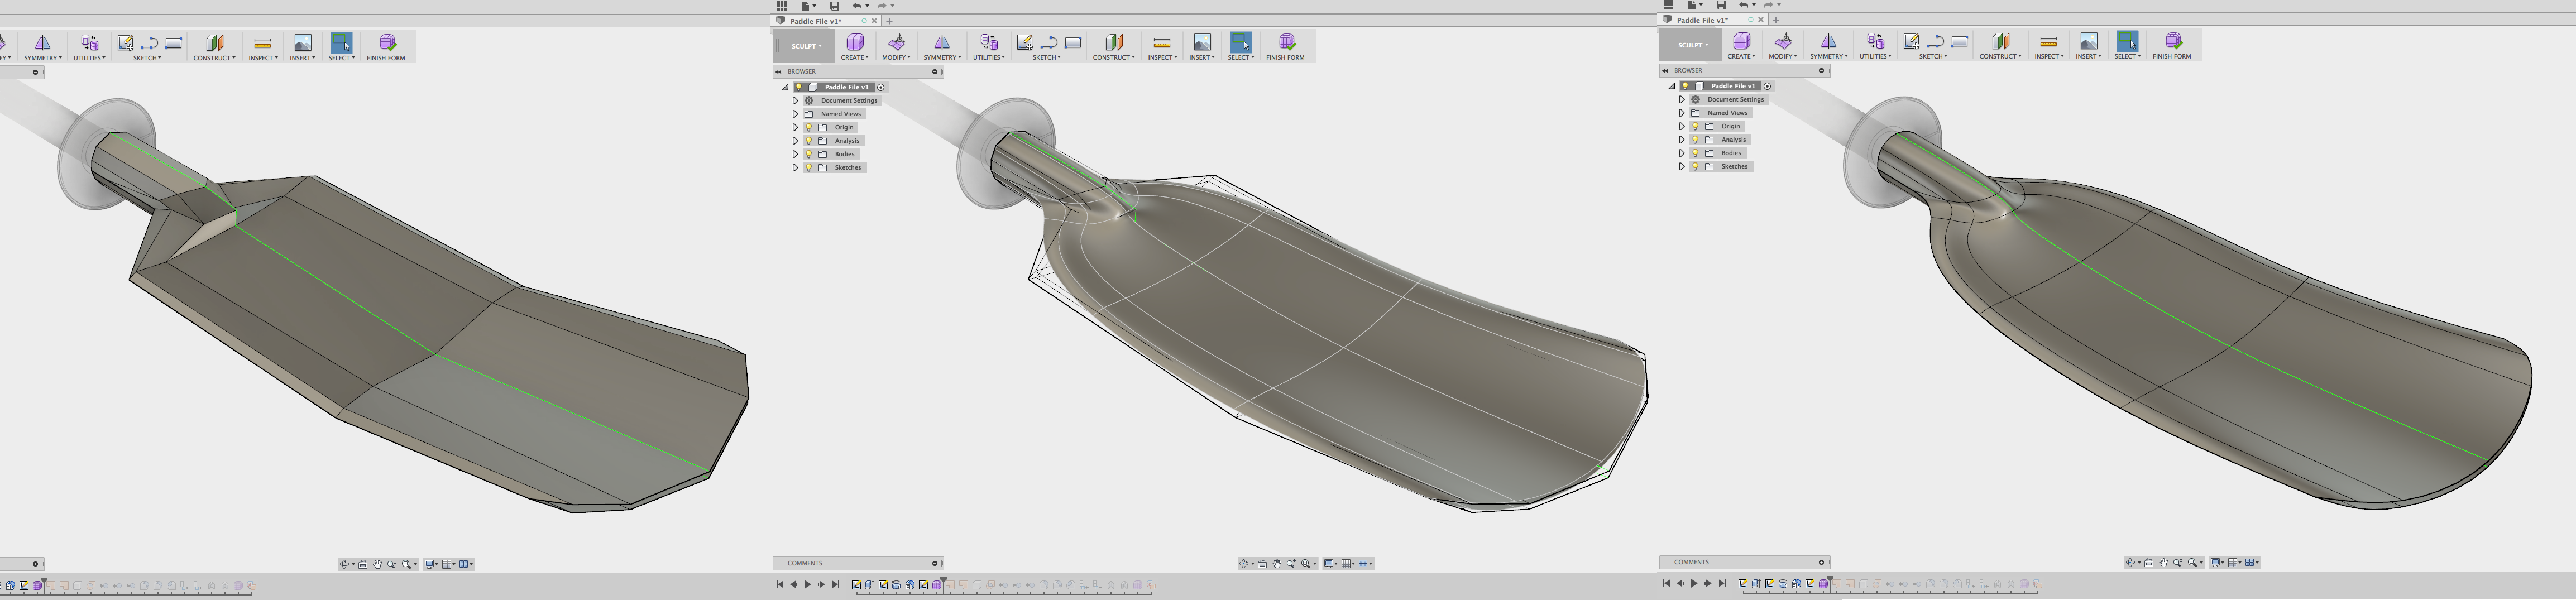This screenshot has height=600, width=2576.
Task: Click Save disk icon in the middle window
Action: pyautogui.click(x=834, y=6)
